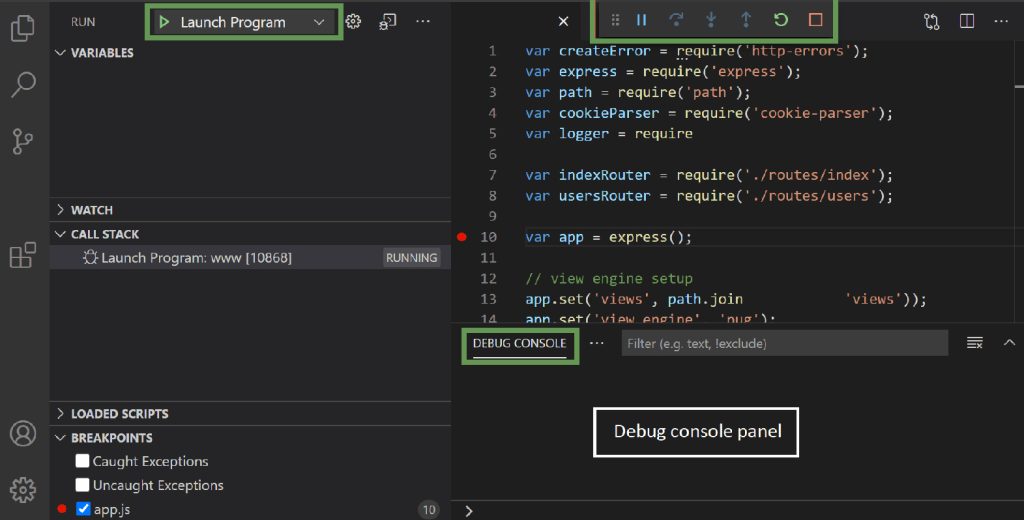This screenshot has width=1024, height=520.
Task: Maximize the panel with the up chevron
Action: [x=1009, y=342]
